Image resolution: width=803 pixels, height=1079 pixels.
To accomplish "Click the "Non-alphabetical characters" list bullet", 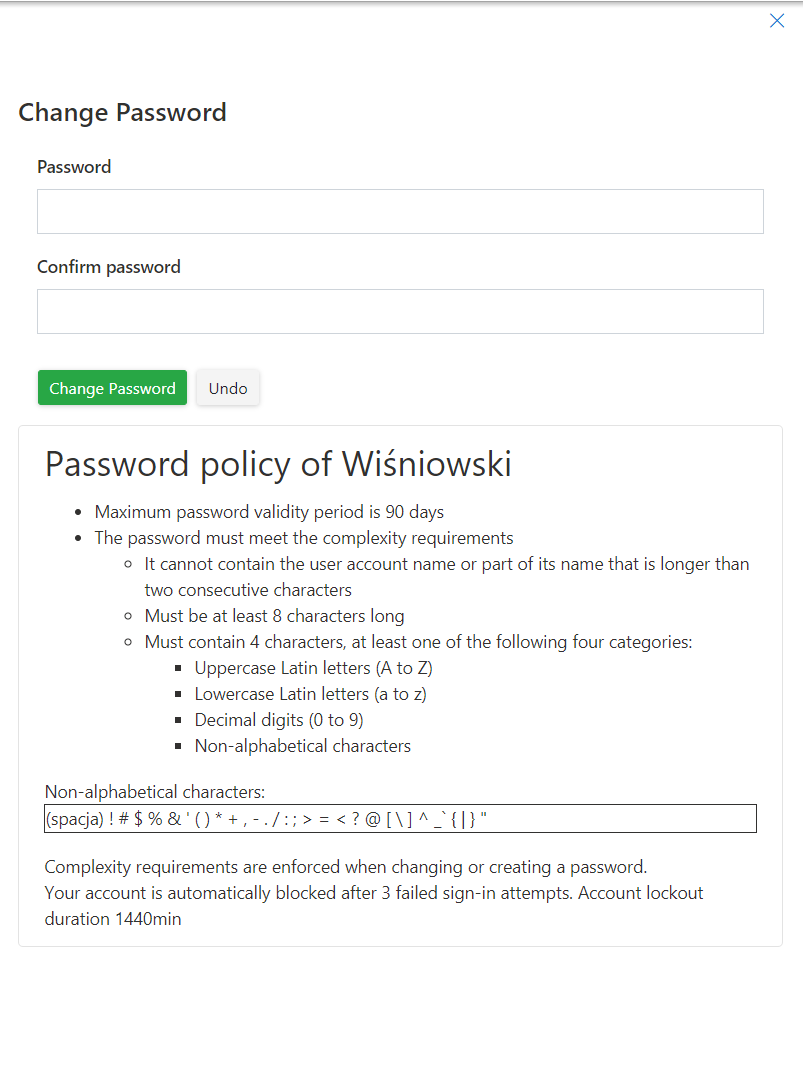I will click(x=302, y=746).
